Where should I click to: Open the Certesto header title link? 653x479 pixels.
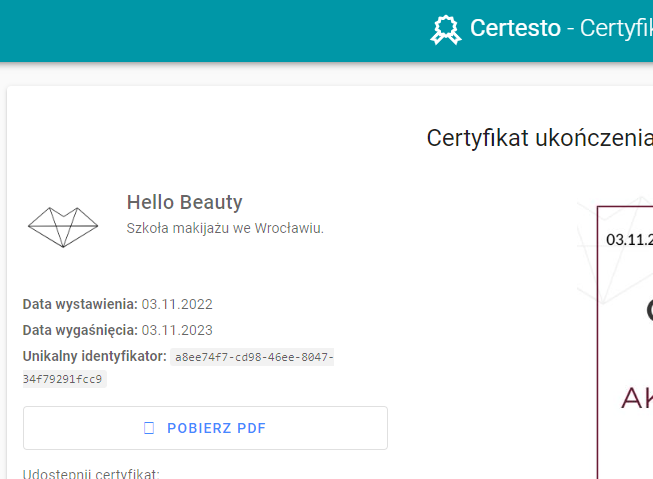(x=561, y=28)
